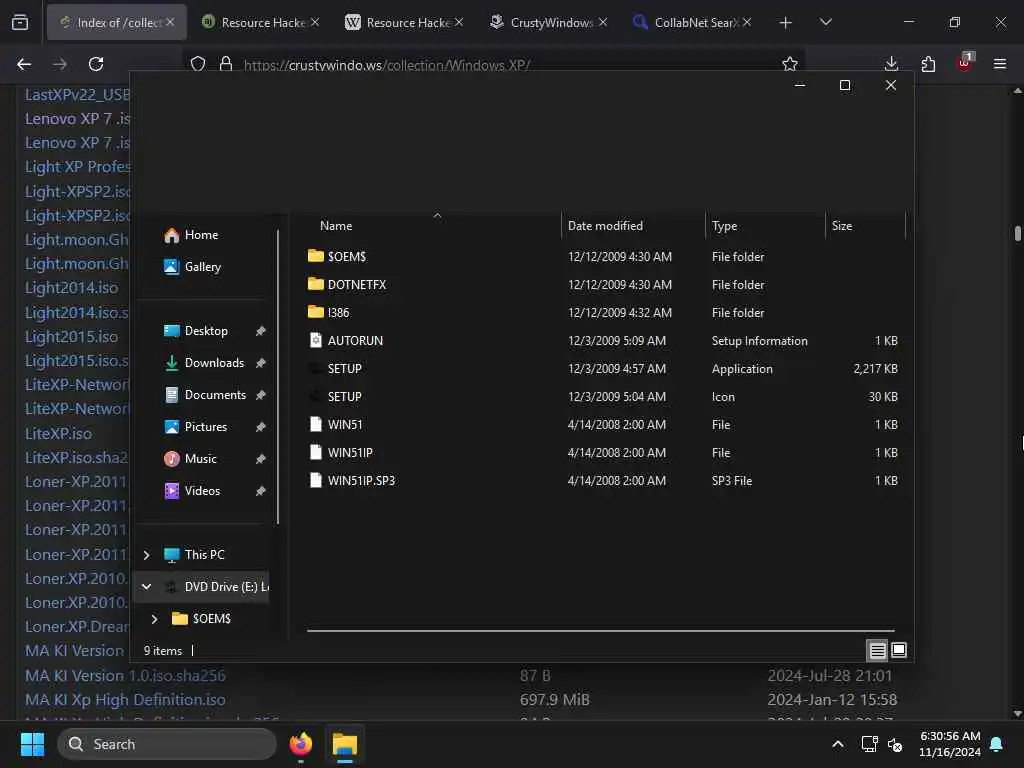1024x768 pixels.
Task: Open Light2014.iso link in browser
Action: point(71,288)
